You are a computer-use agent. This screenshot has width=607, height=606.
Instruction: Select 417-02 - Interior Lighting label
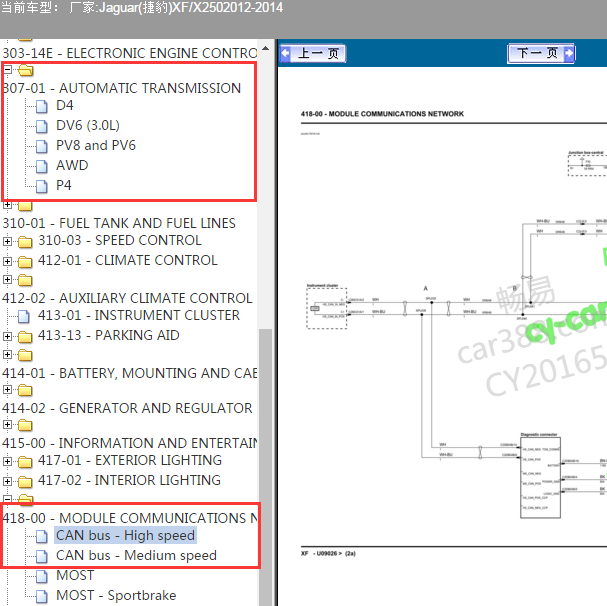(129, 481)
